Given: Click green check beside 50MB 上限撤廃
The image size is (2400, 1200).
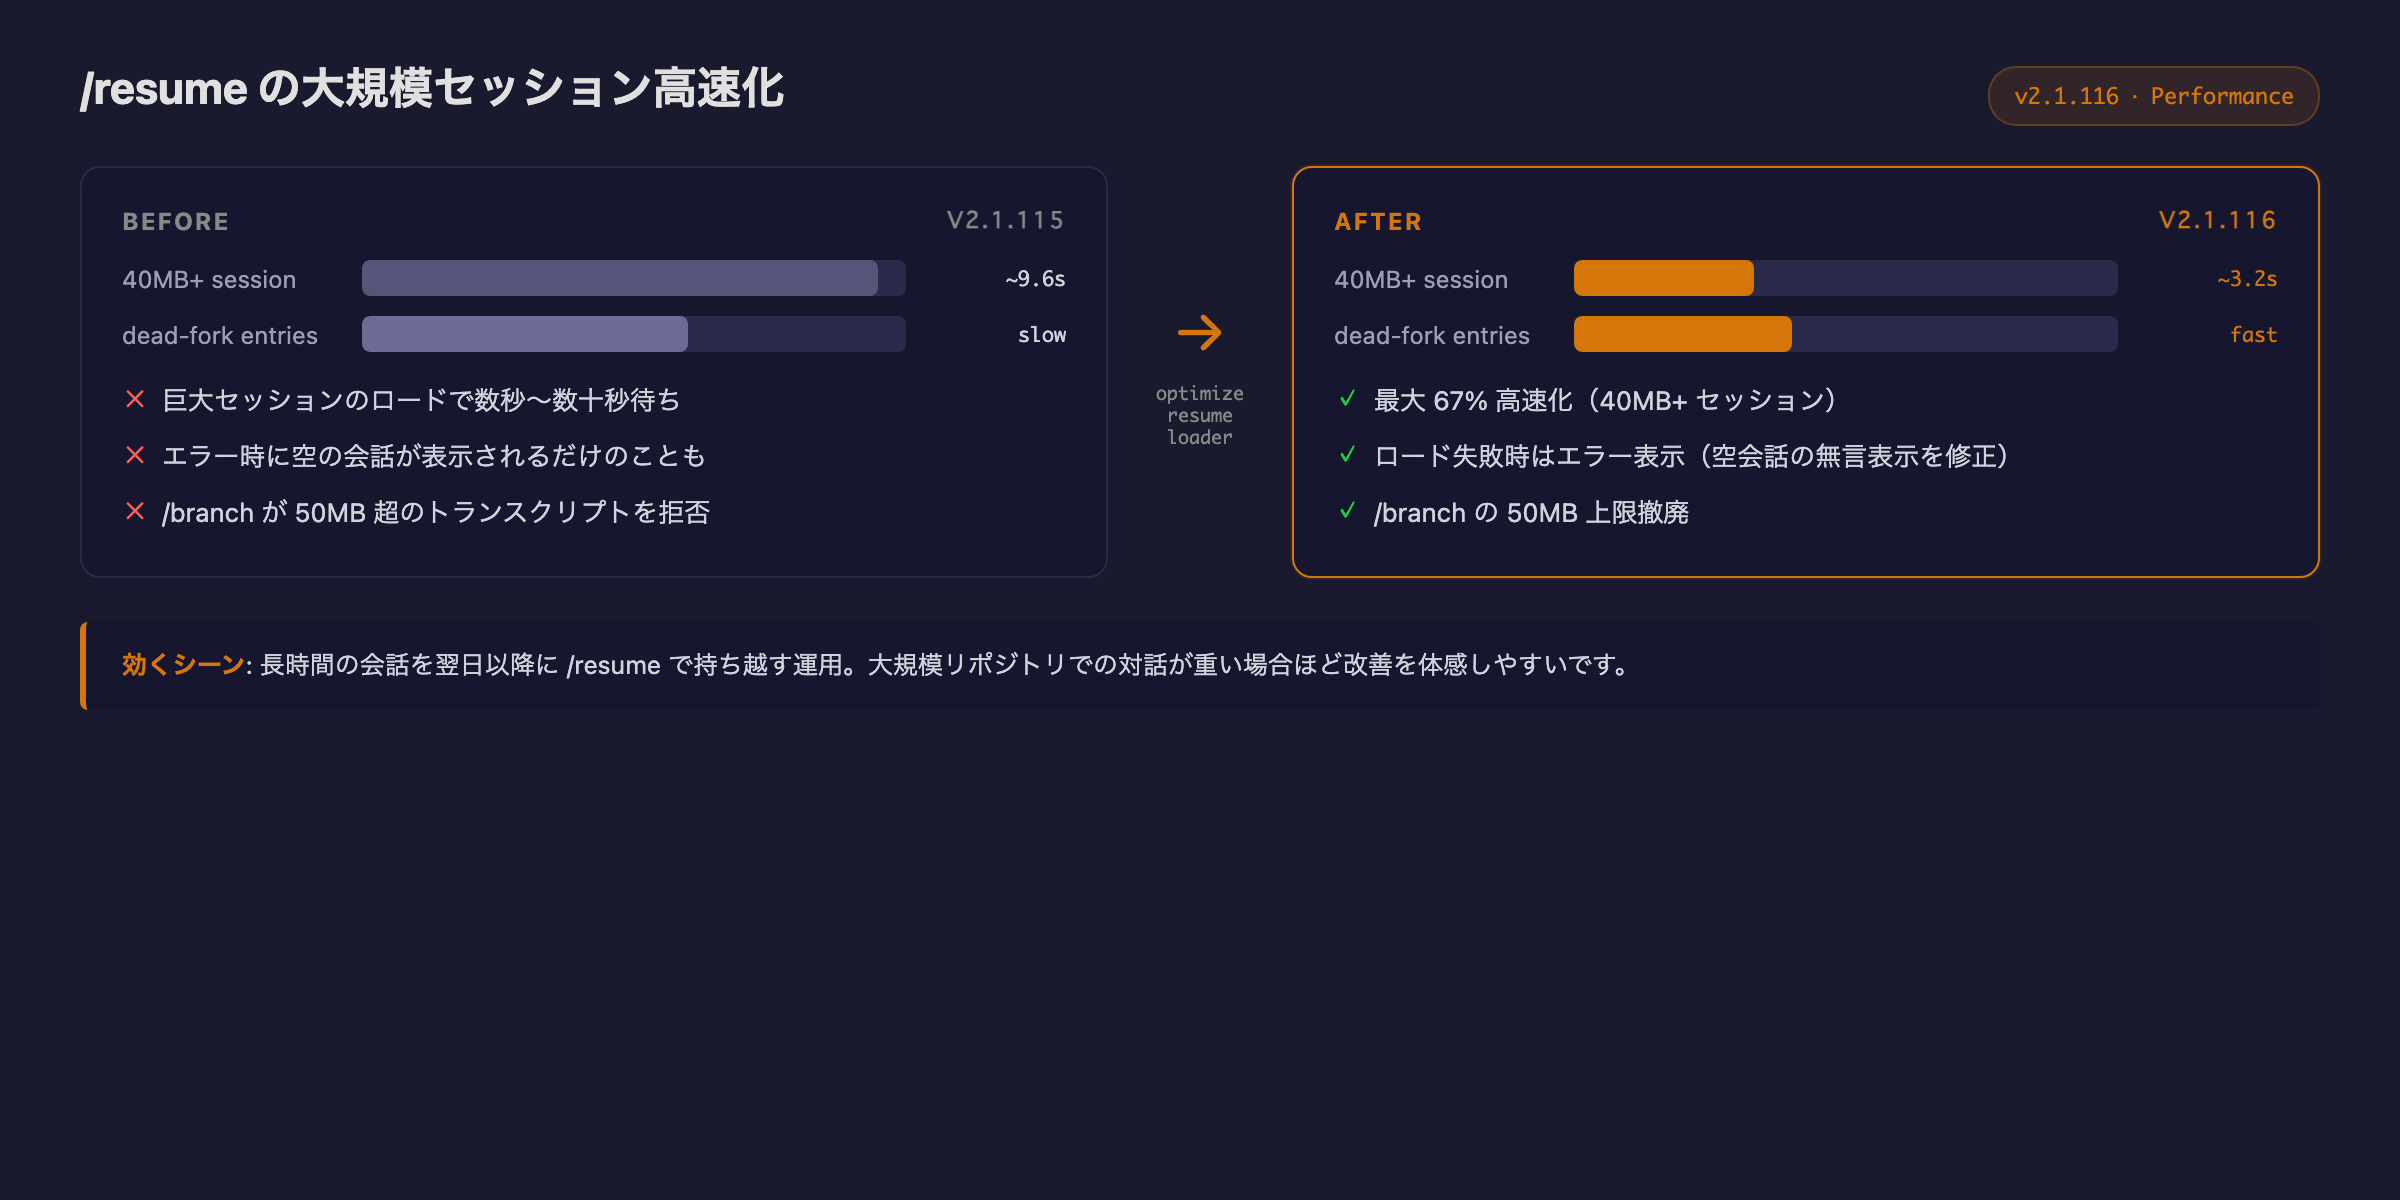Looking at the screenshot, I should coord(1347,511).
